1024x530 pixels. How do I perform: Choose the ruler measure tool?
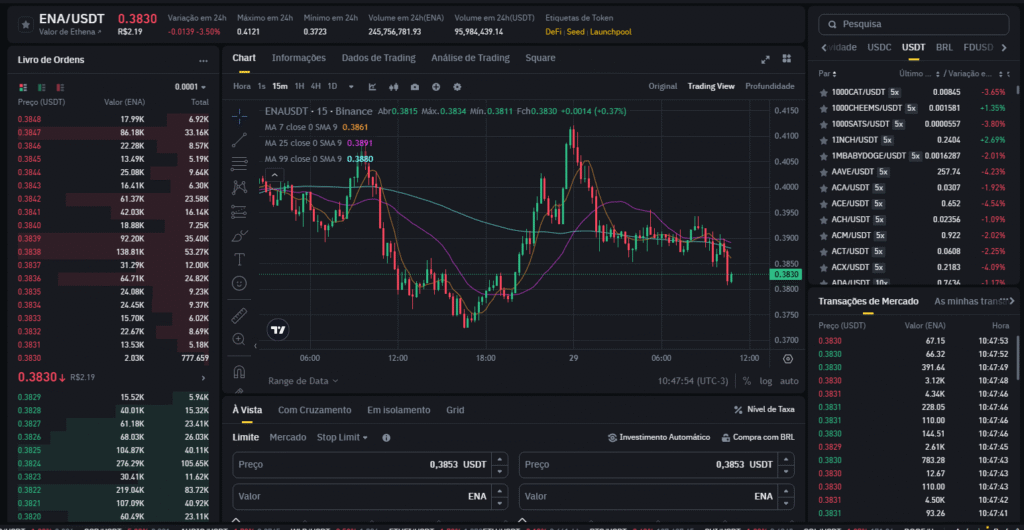pos(239,316)
